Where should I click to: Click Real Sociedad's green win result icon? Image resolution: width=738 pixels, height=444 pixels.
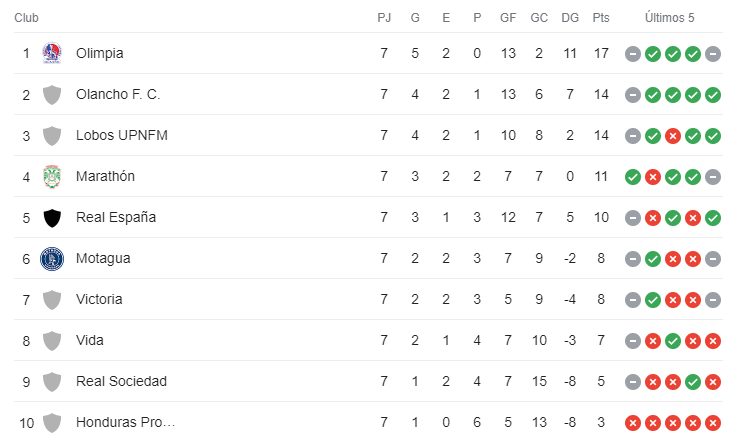[x=693, y=382]
